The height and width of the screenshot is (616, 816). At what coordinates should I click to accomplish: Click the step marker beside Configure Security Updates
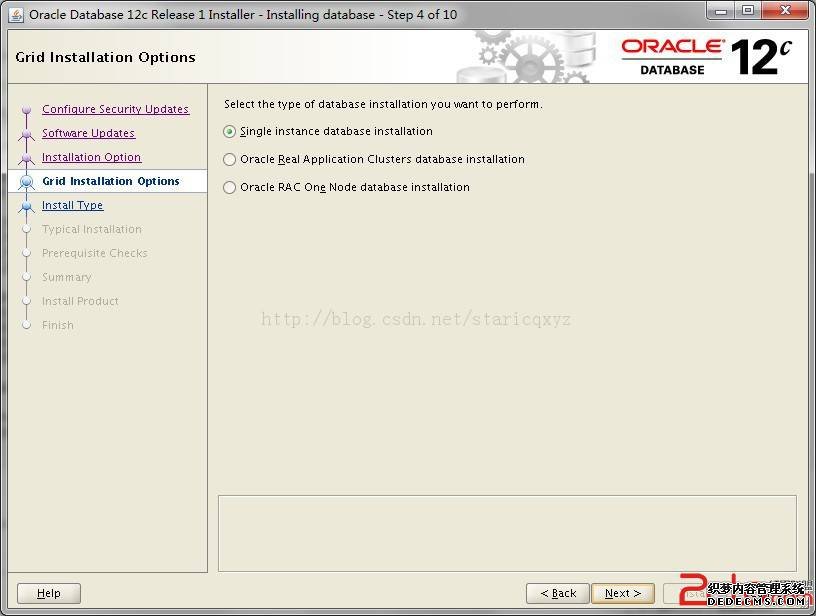(x=27, y=110)
